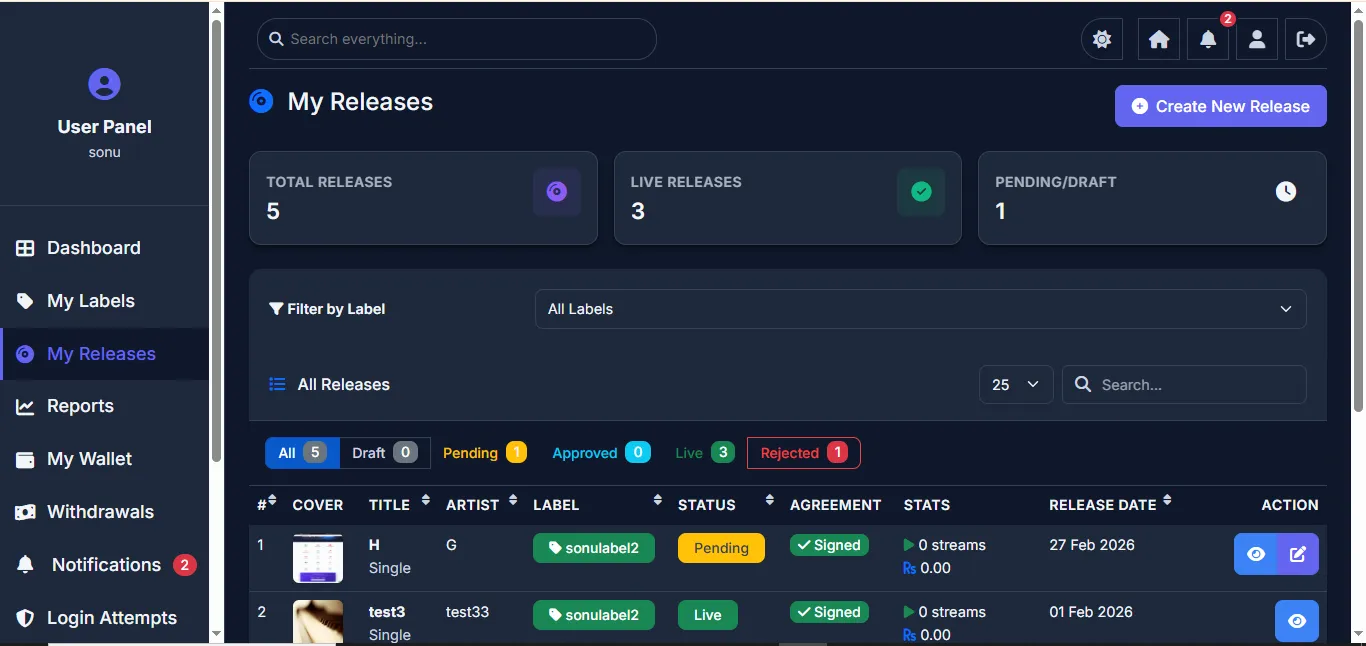The image size is (1366, 646).
Task: Open My Wallet in the sidebar
Action: coord(104,459)
